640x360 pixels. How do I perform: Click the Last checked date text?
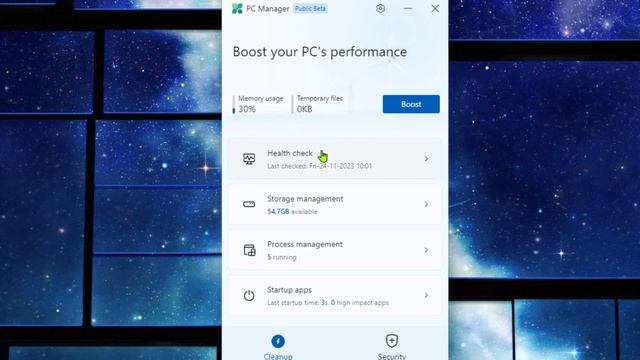tap(320, 166)
